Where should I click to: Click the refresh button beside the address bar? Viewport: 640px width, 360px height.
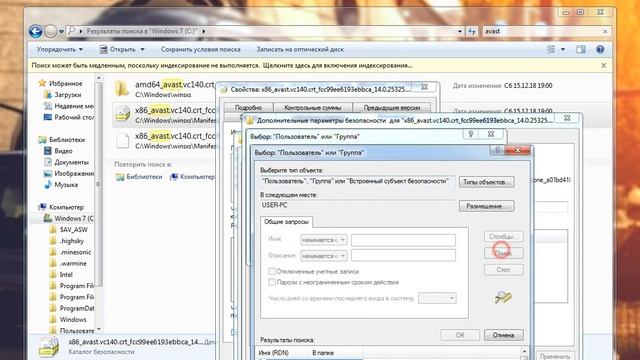[471, 31]
